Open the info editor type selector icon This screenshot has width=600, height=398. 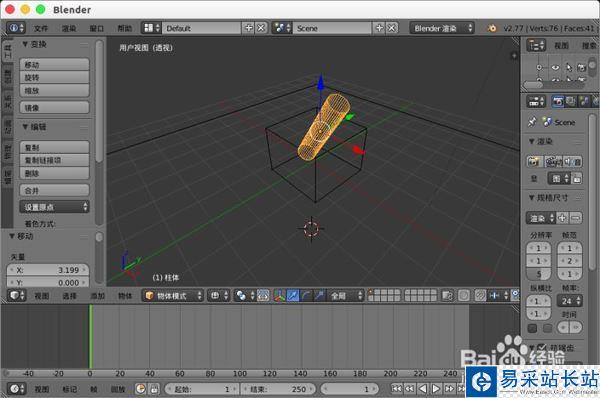coord(16,28)
